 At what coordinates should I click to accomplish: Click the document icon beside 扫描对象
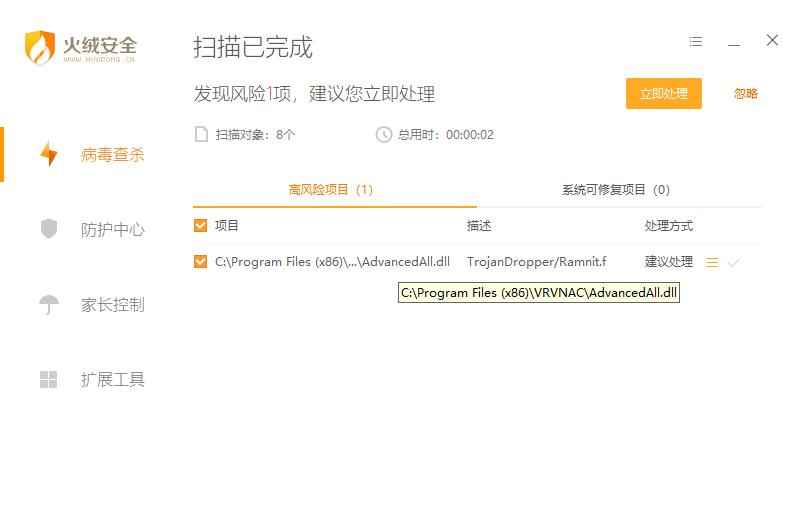coord(201,134)
